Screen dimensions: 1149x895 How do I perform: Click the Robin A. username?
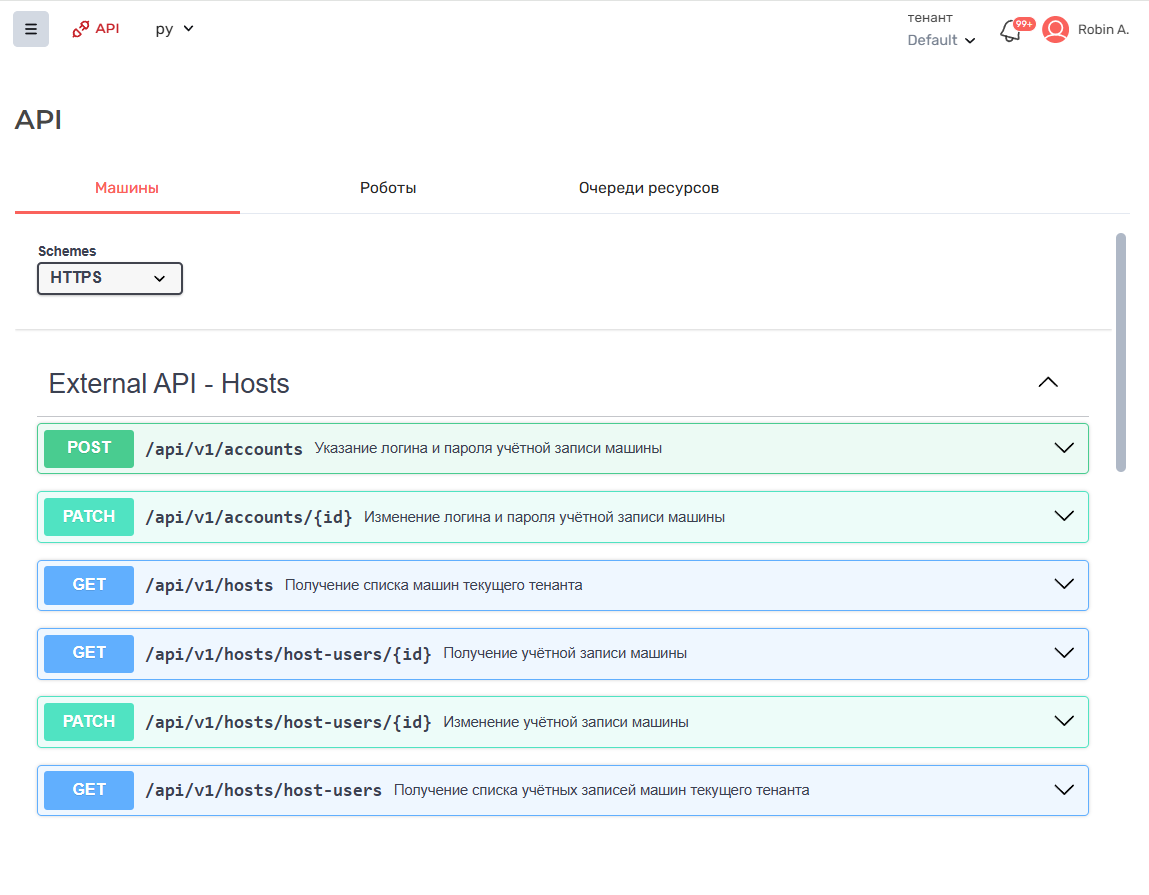pos(1103,30)
